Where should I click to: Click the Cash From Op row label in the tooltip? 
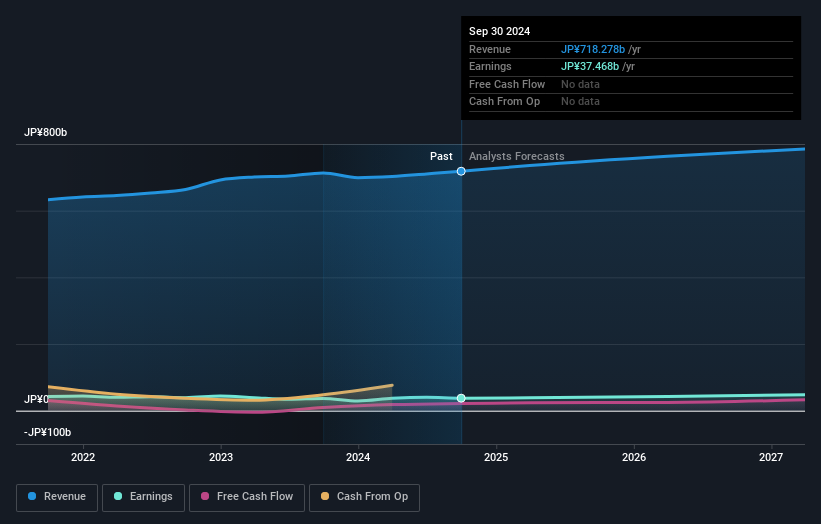point(504,102)
